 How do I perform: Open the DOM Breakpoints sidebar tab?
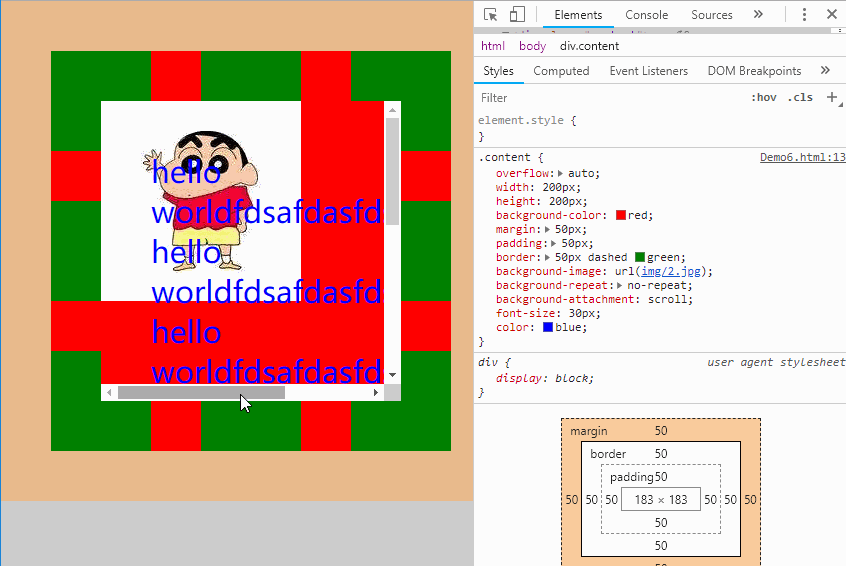coord(754,71)
